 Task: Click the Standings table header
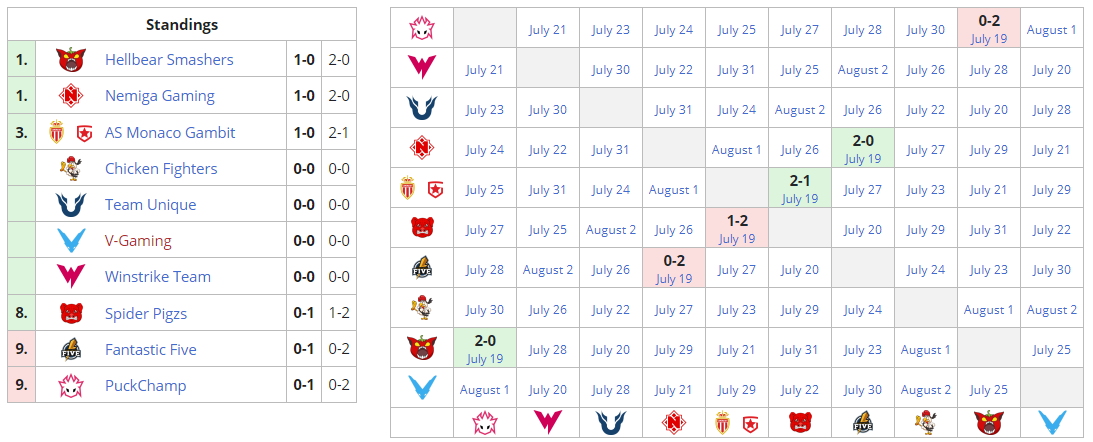tap(182, 25)
